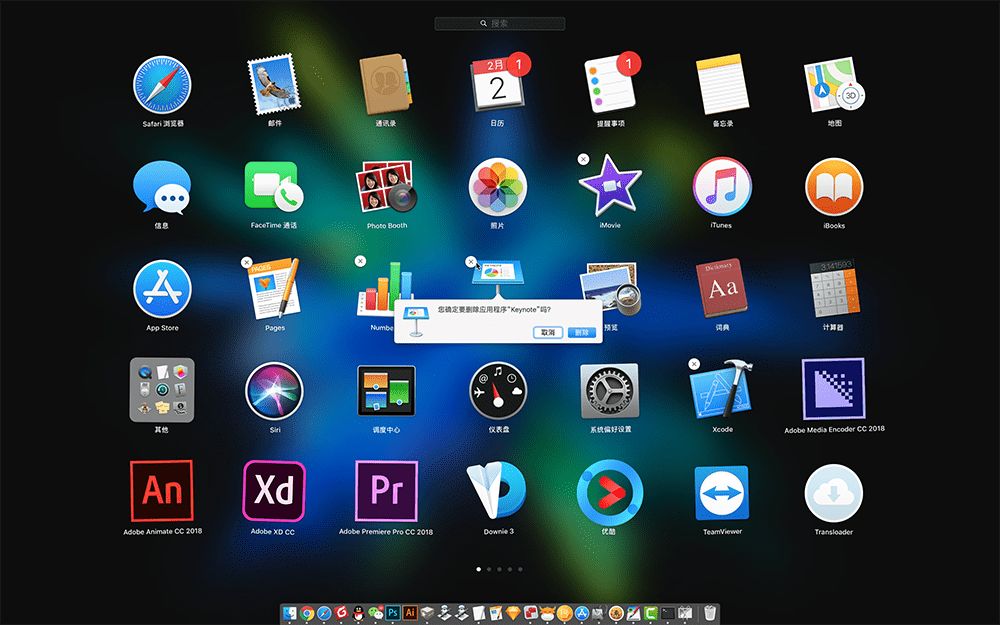Go to the third Launchpad page dot
The height and width of the screenshot is (625, 1000).
coord(499,569)
